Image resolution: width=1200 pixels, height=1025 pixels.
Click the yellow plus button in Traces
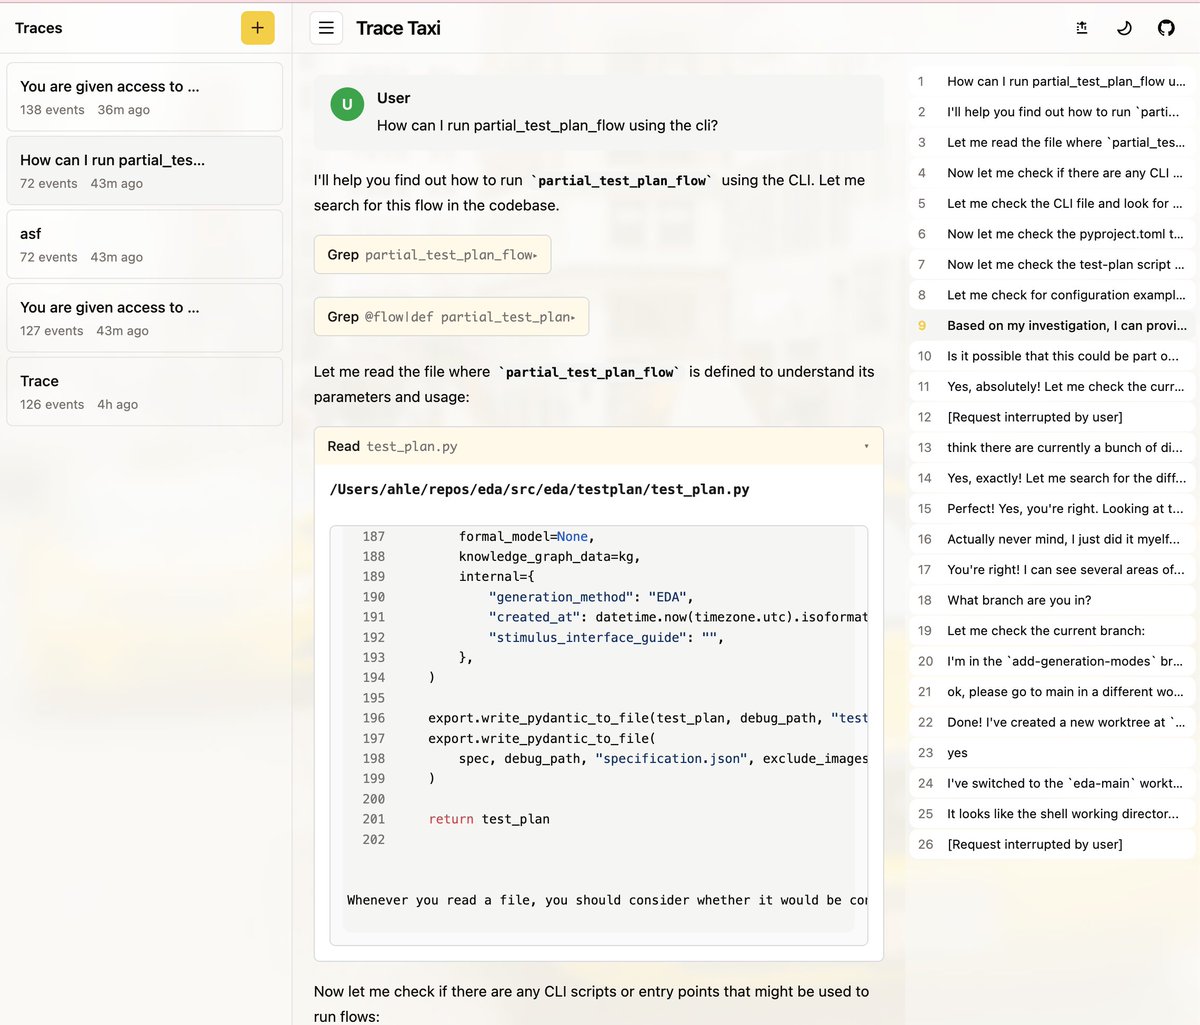point(257,28)
